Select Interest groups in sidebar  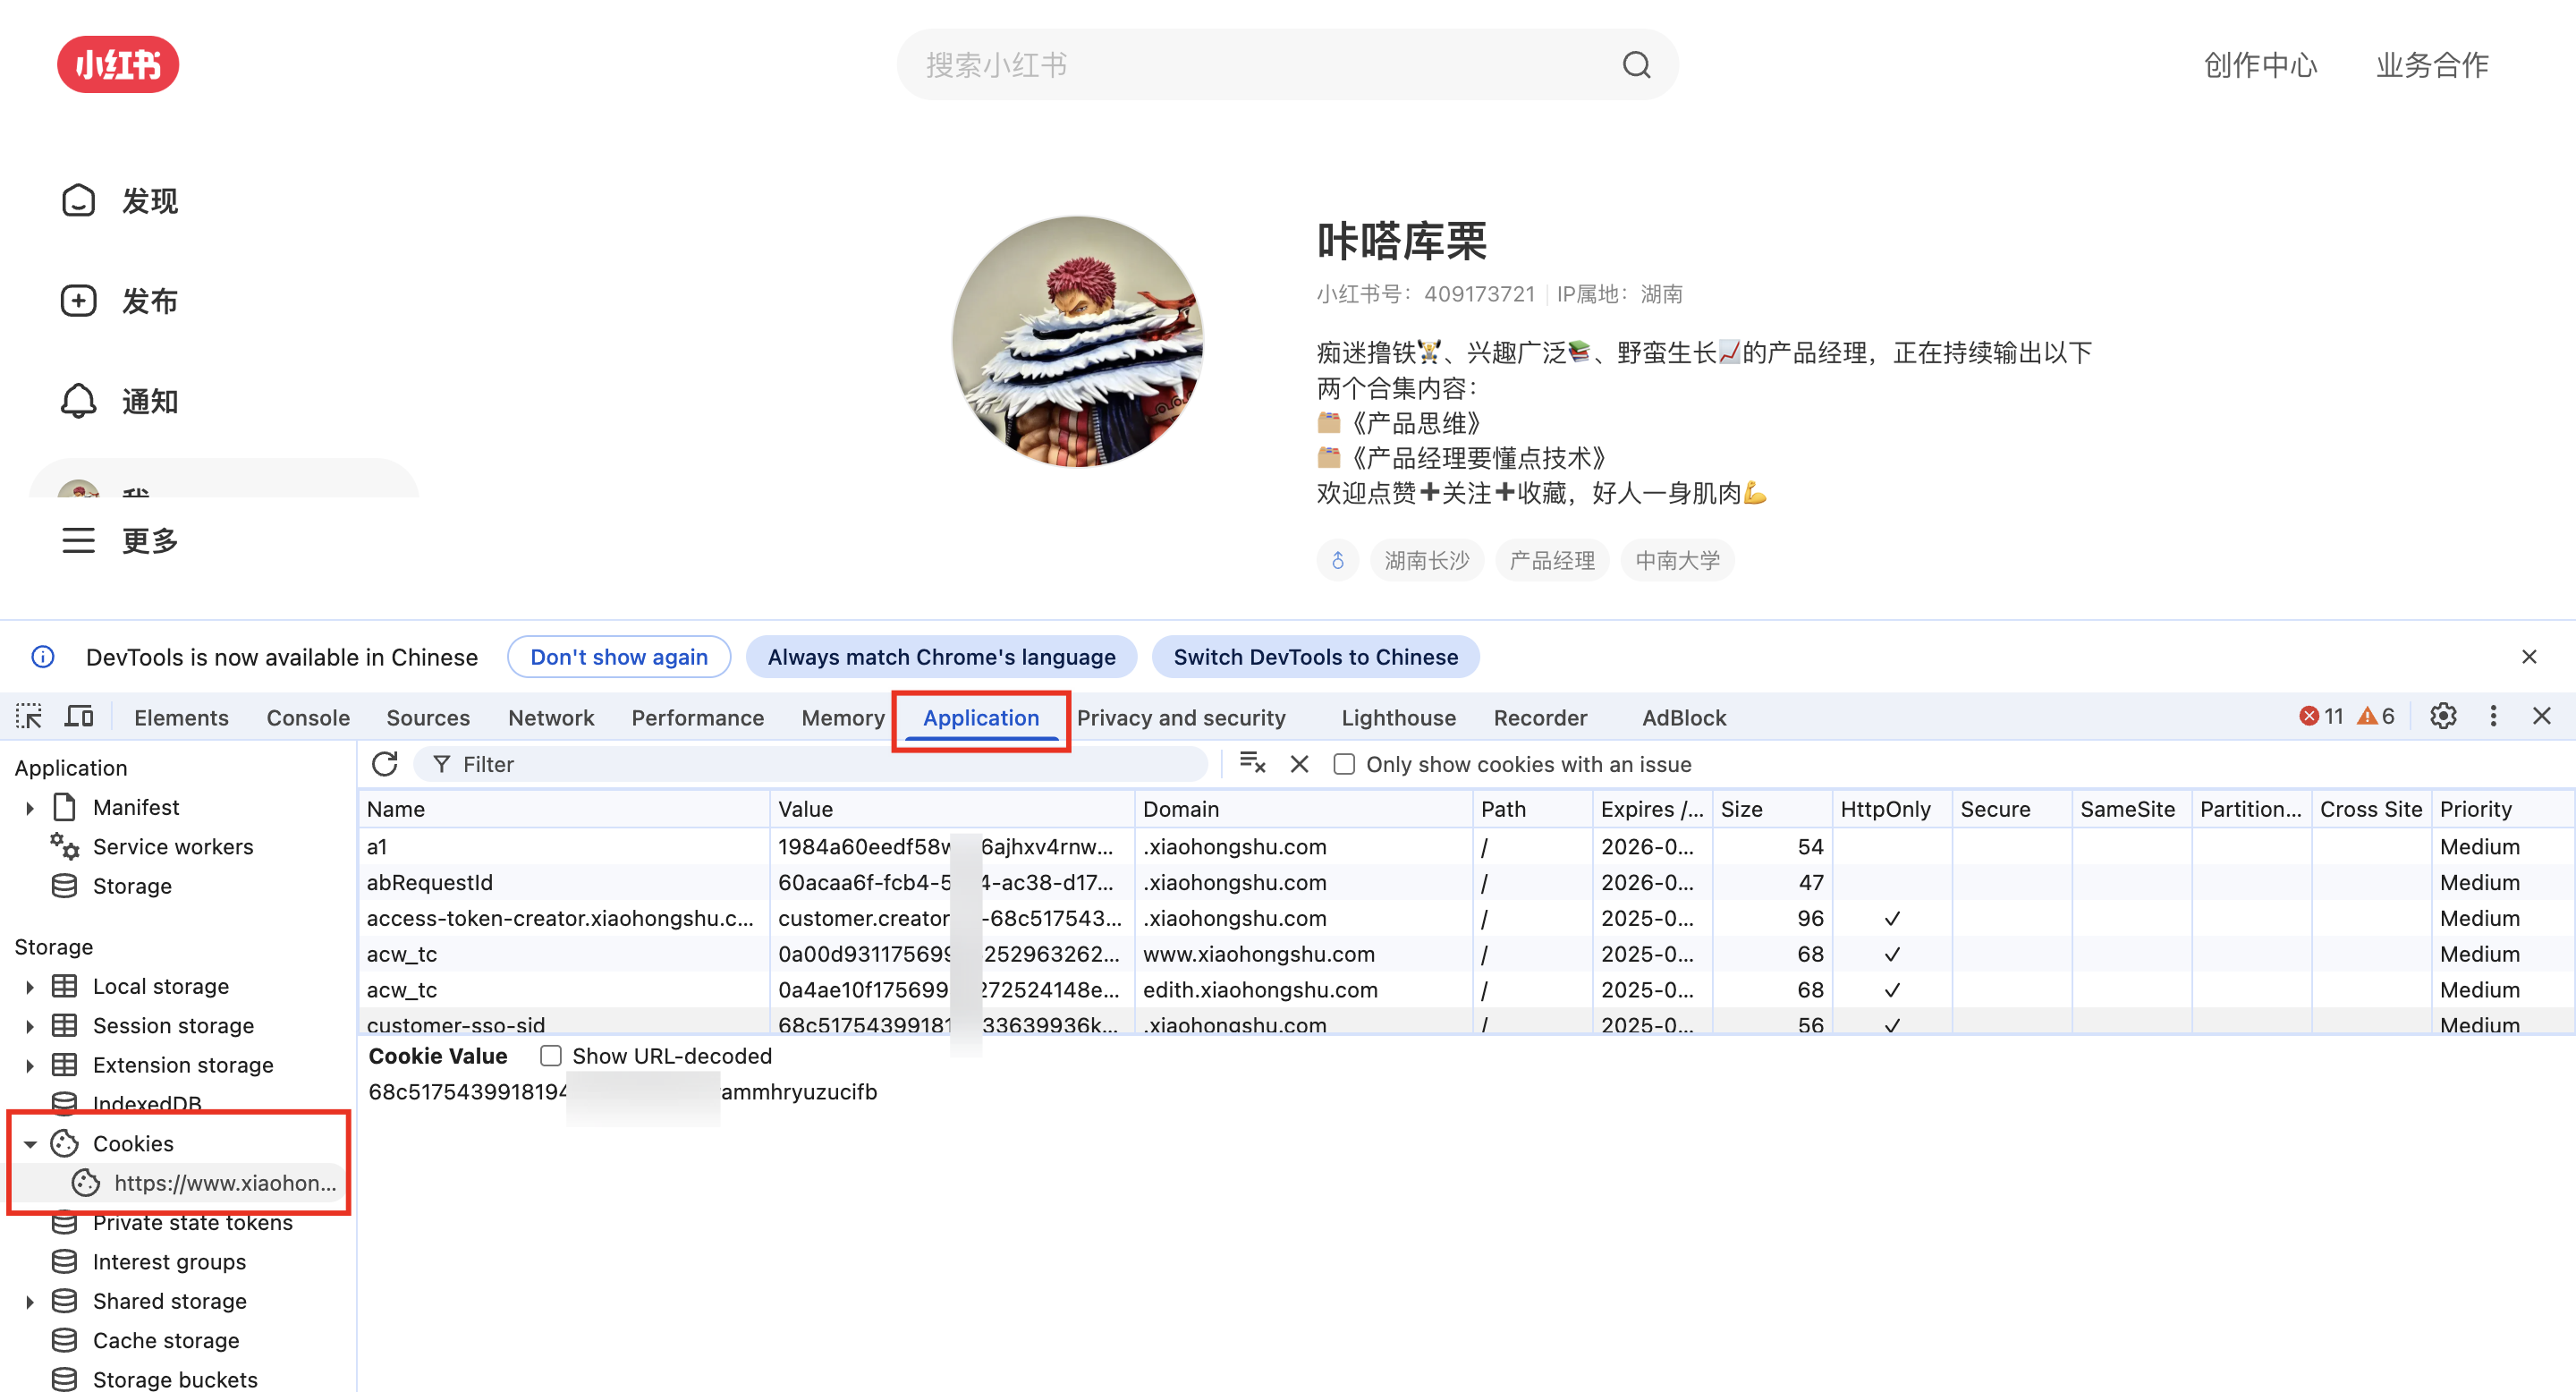click(169, 1262)
